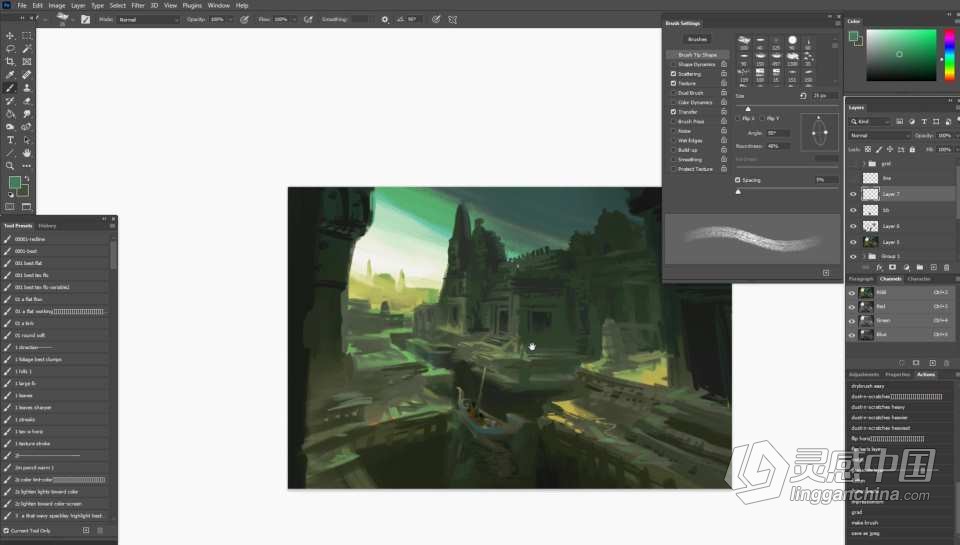The image size is (960, 545).
Task: Open the brush preset picker arrow
Action: (x=73, y=20)
